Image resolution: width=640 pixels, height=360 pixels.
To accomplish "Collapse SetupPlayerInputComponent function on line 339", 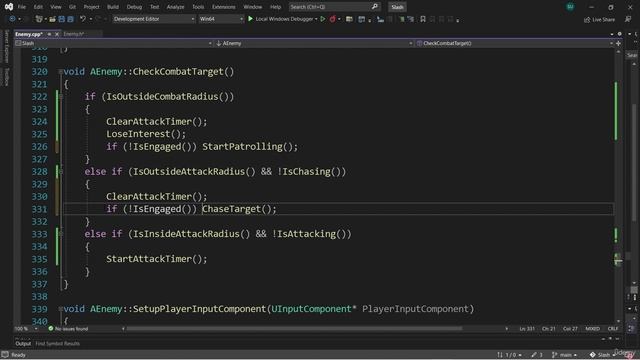I will (60, 309).
